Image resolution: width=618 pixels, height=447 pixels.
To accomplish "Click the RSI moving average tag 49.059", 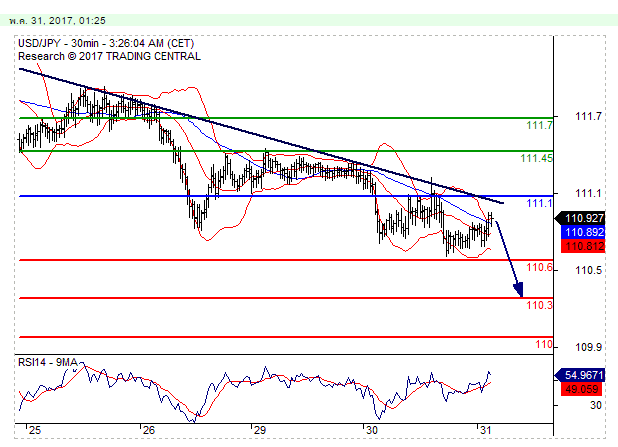I will (x=582, y=389).
